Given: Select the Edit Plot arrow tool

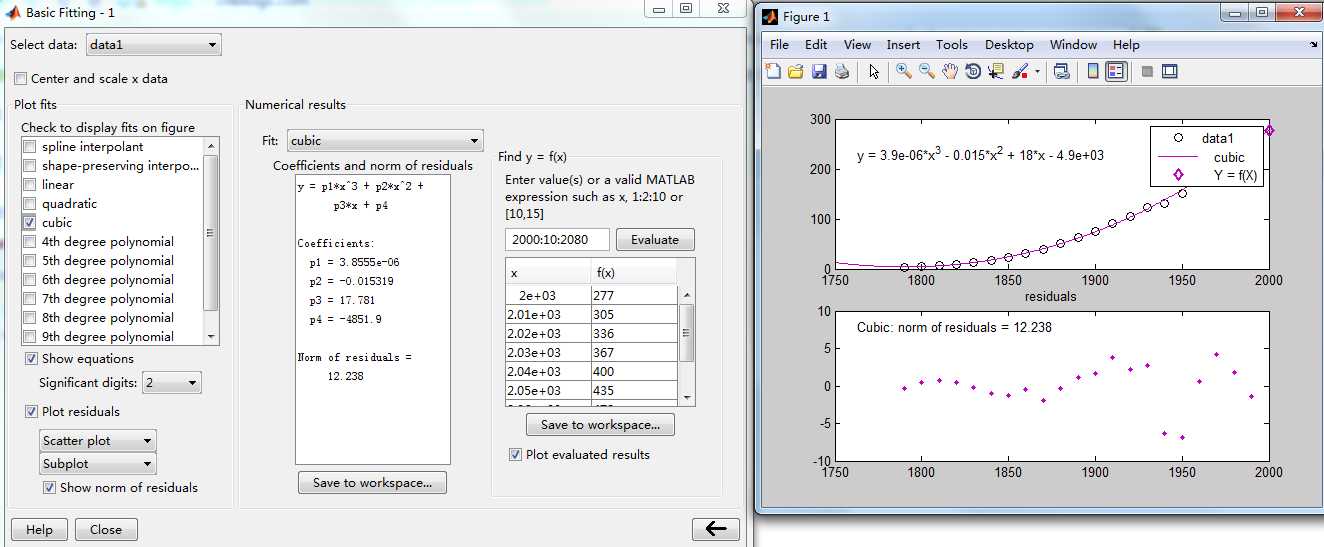Looking at the screenshot, I should 874,71.
